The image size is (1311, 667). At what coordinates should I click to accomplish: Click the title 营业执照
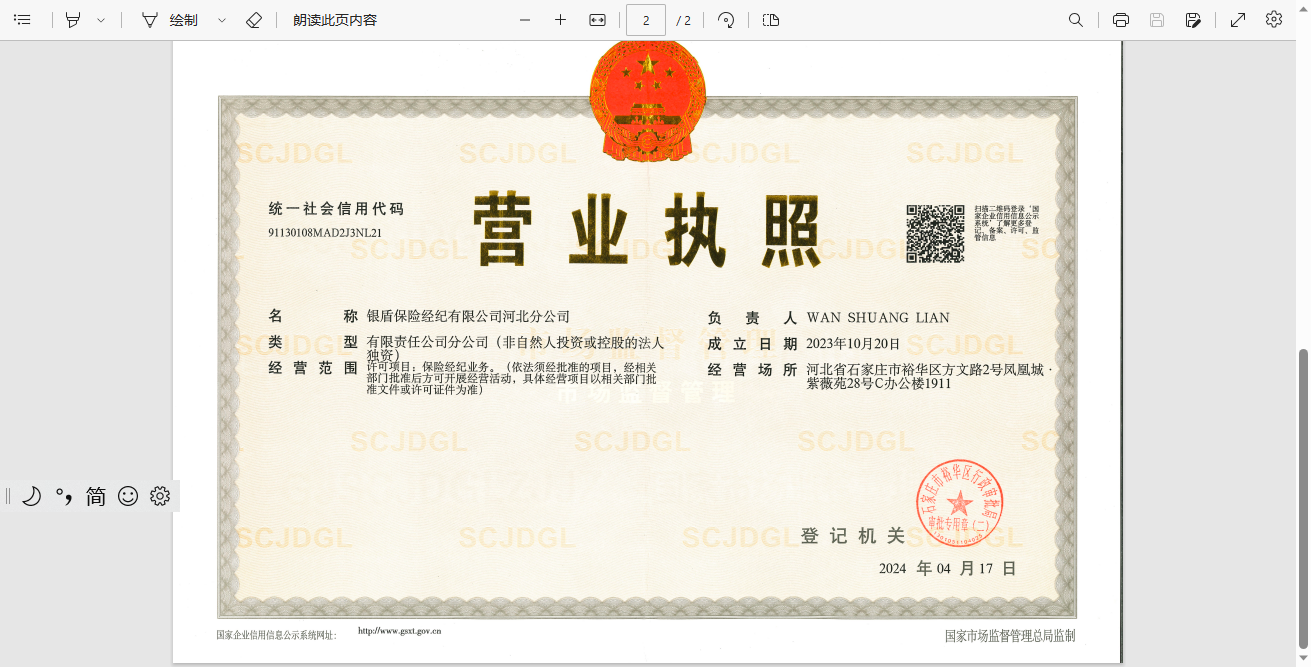point(646,230)
